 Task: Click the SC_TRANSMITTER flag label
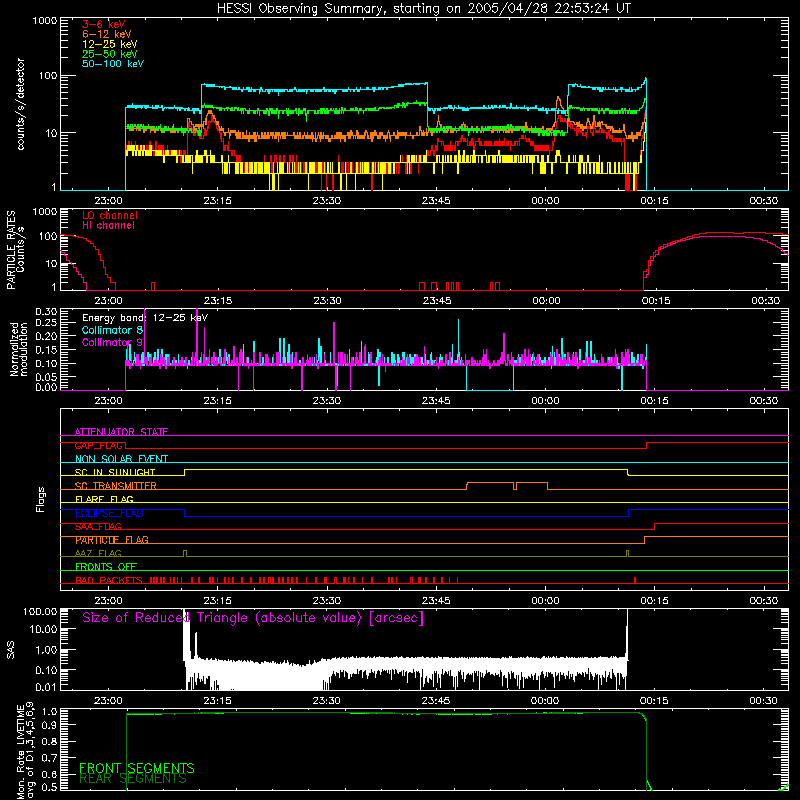(116, 486)
